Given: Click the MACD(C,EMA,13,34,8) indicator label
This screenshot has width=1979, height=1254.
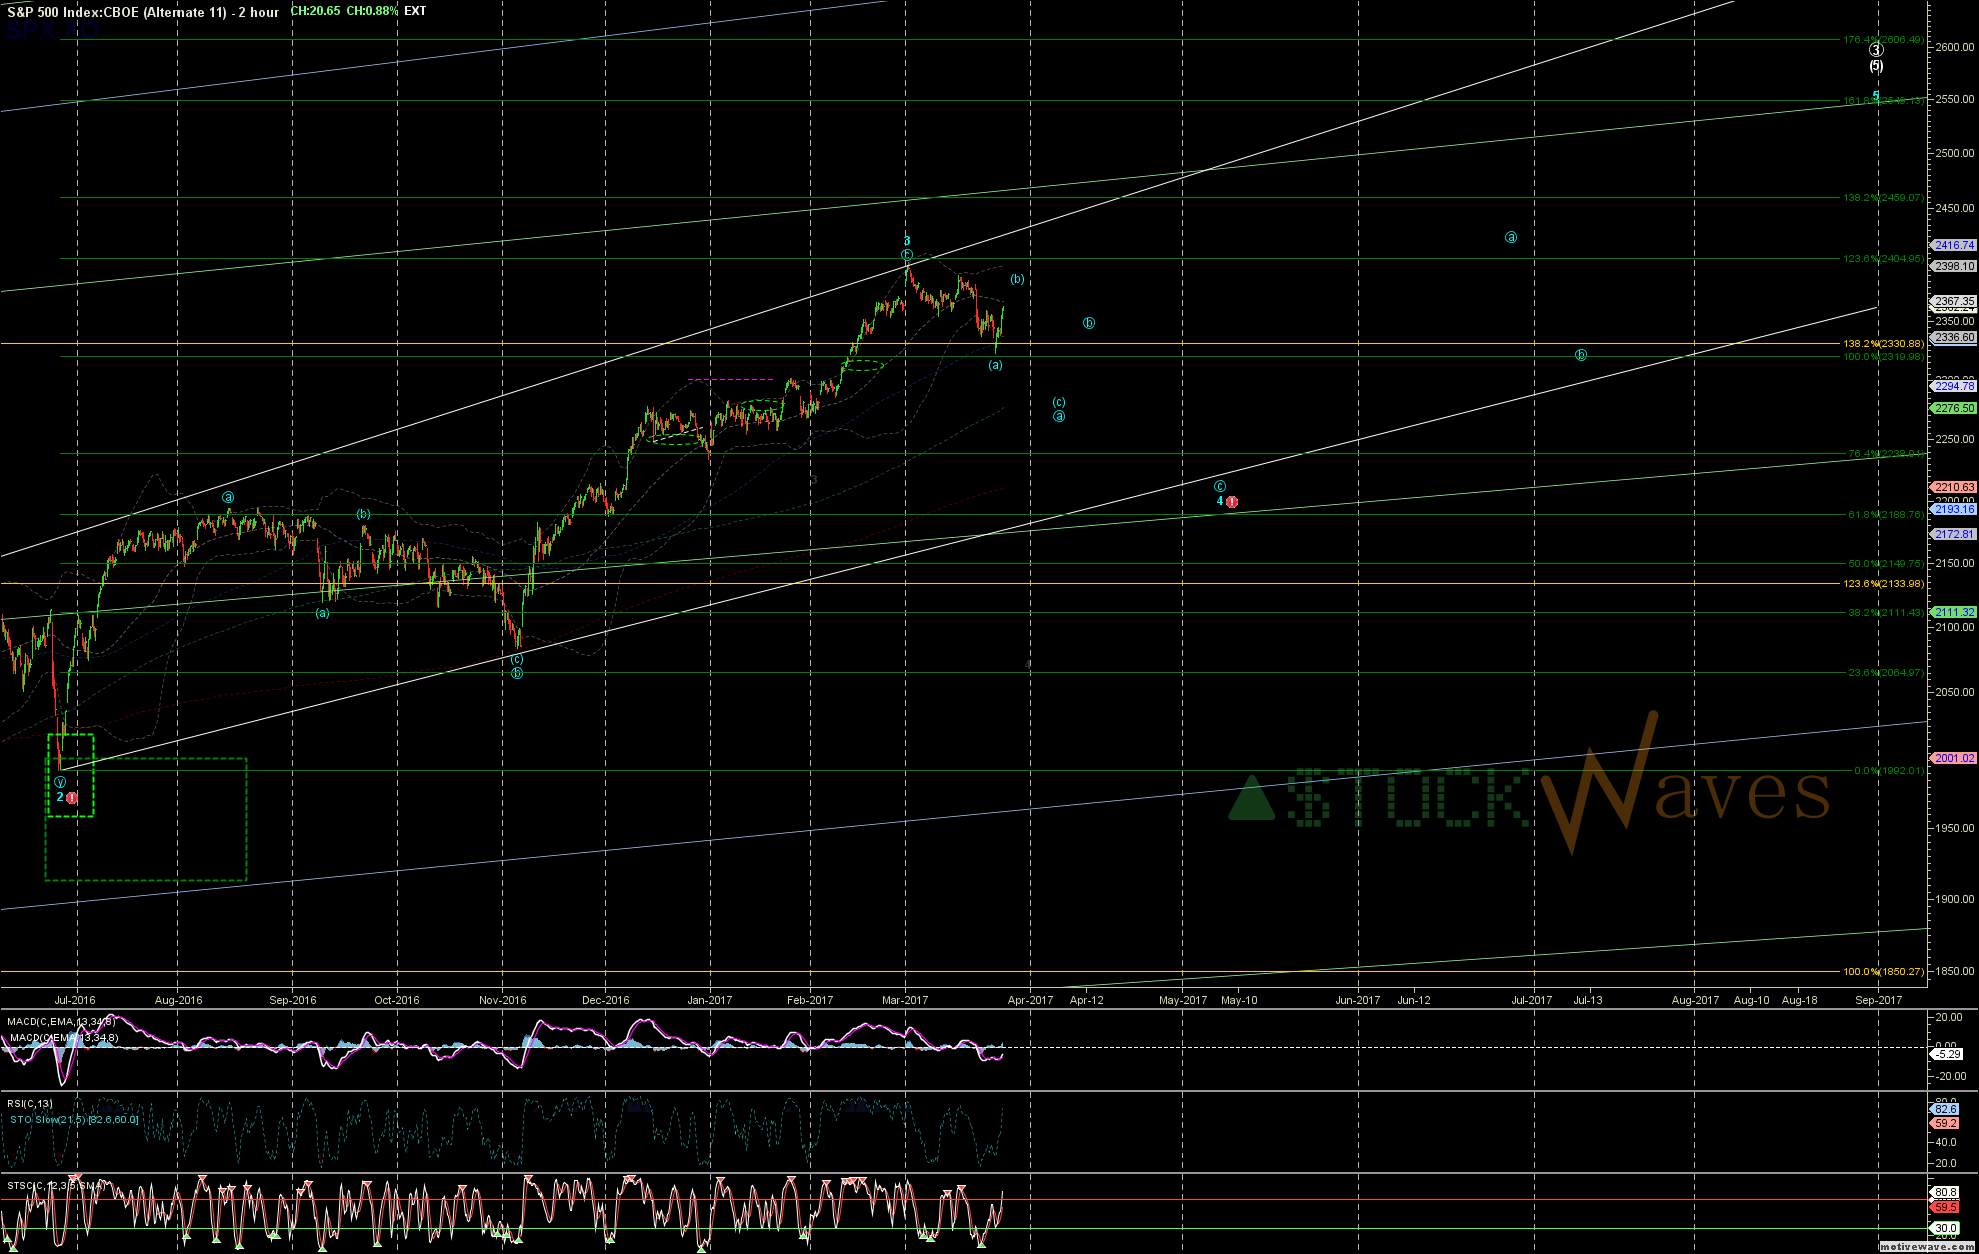Looking at the screenshot, I should click(62, 1021).
